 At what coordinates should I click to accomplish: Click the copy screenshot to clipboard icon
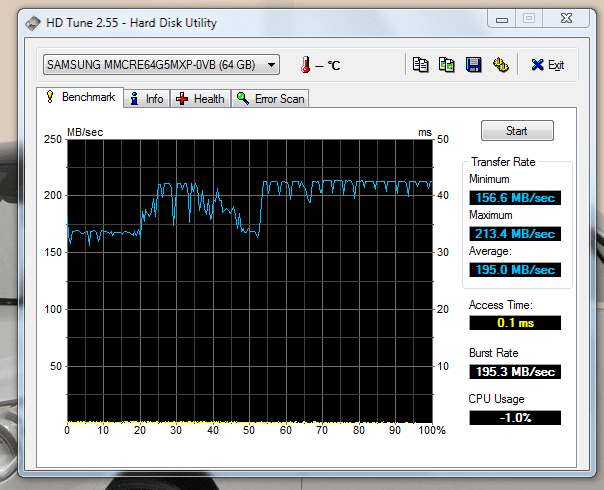point(447,65)
